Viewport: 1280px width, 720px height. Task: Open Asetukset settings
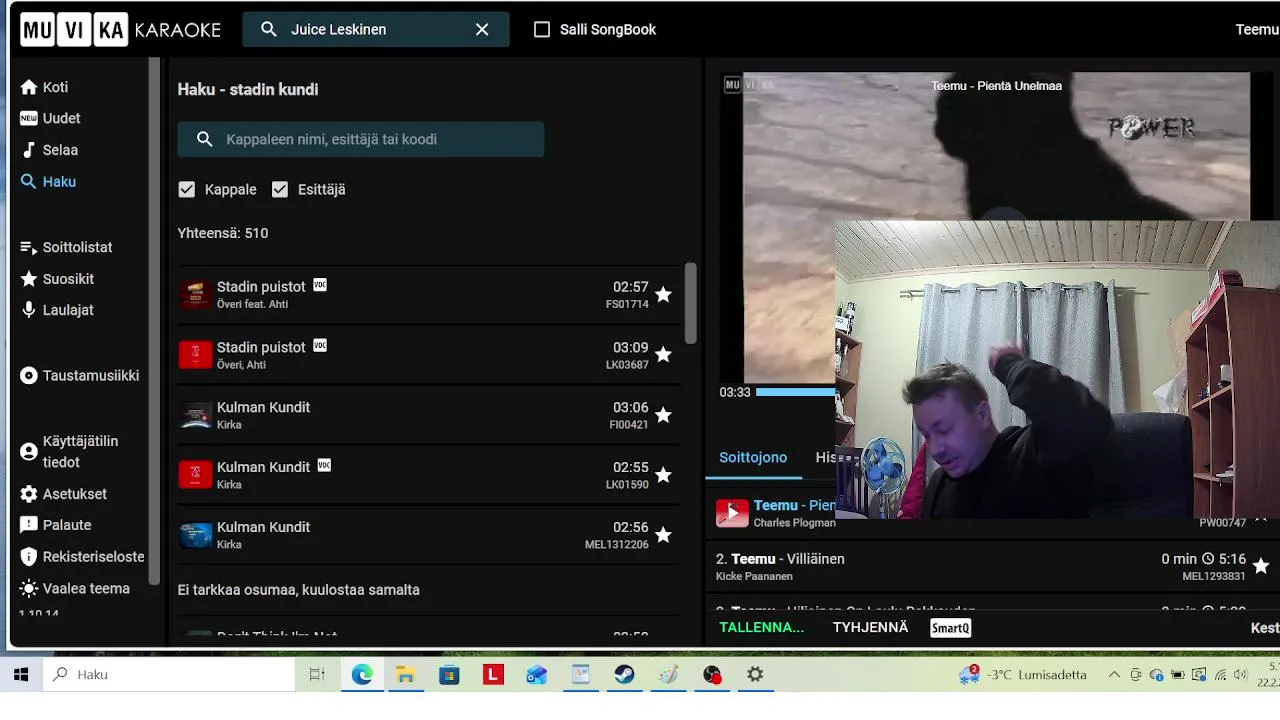pyautogui.click(x=64, y=494)
